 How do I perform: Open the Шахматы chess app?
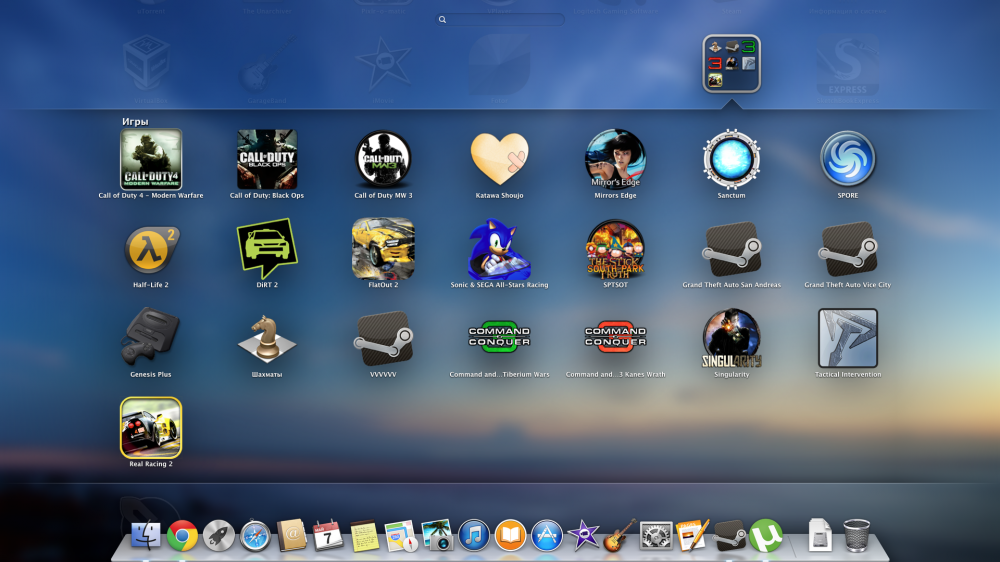click(x=267, y=339)
